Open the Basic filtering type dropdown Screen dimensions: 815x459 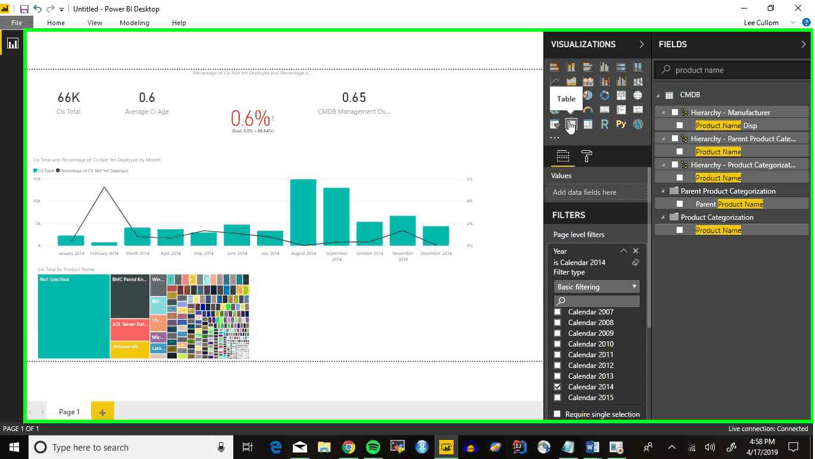(596, 287)
